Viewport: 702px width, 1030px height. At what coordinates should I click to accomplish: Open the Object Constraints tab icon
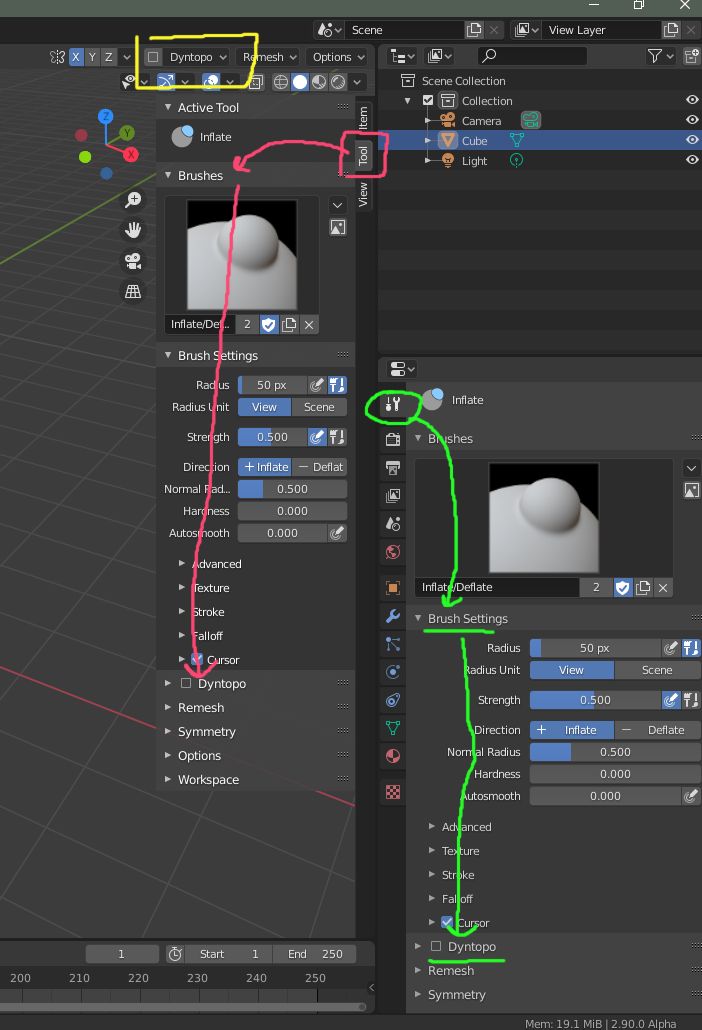(393, 700)
